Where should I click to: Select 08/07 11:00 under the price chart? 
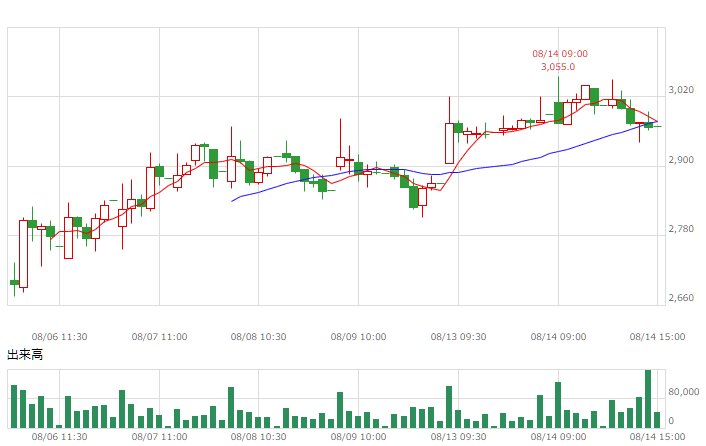click(159, 337)
